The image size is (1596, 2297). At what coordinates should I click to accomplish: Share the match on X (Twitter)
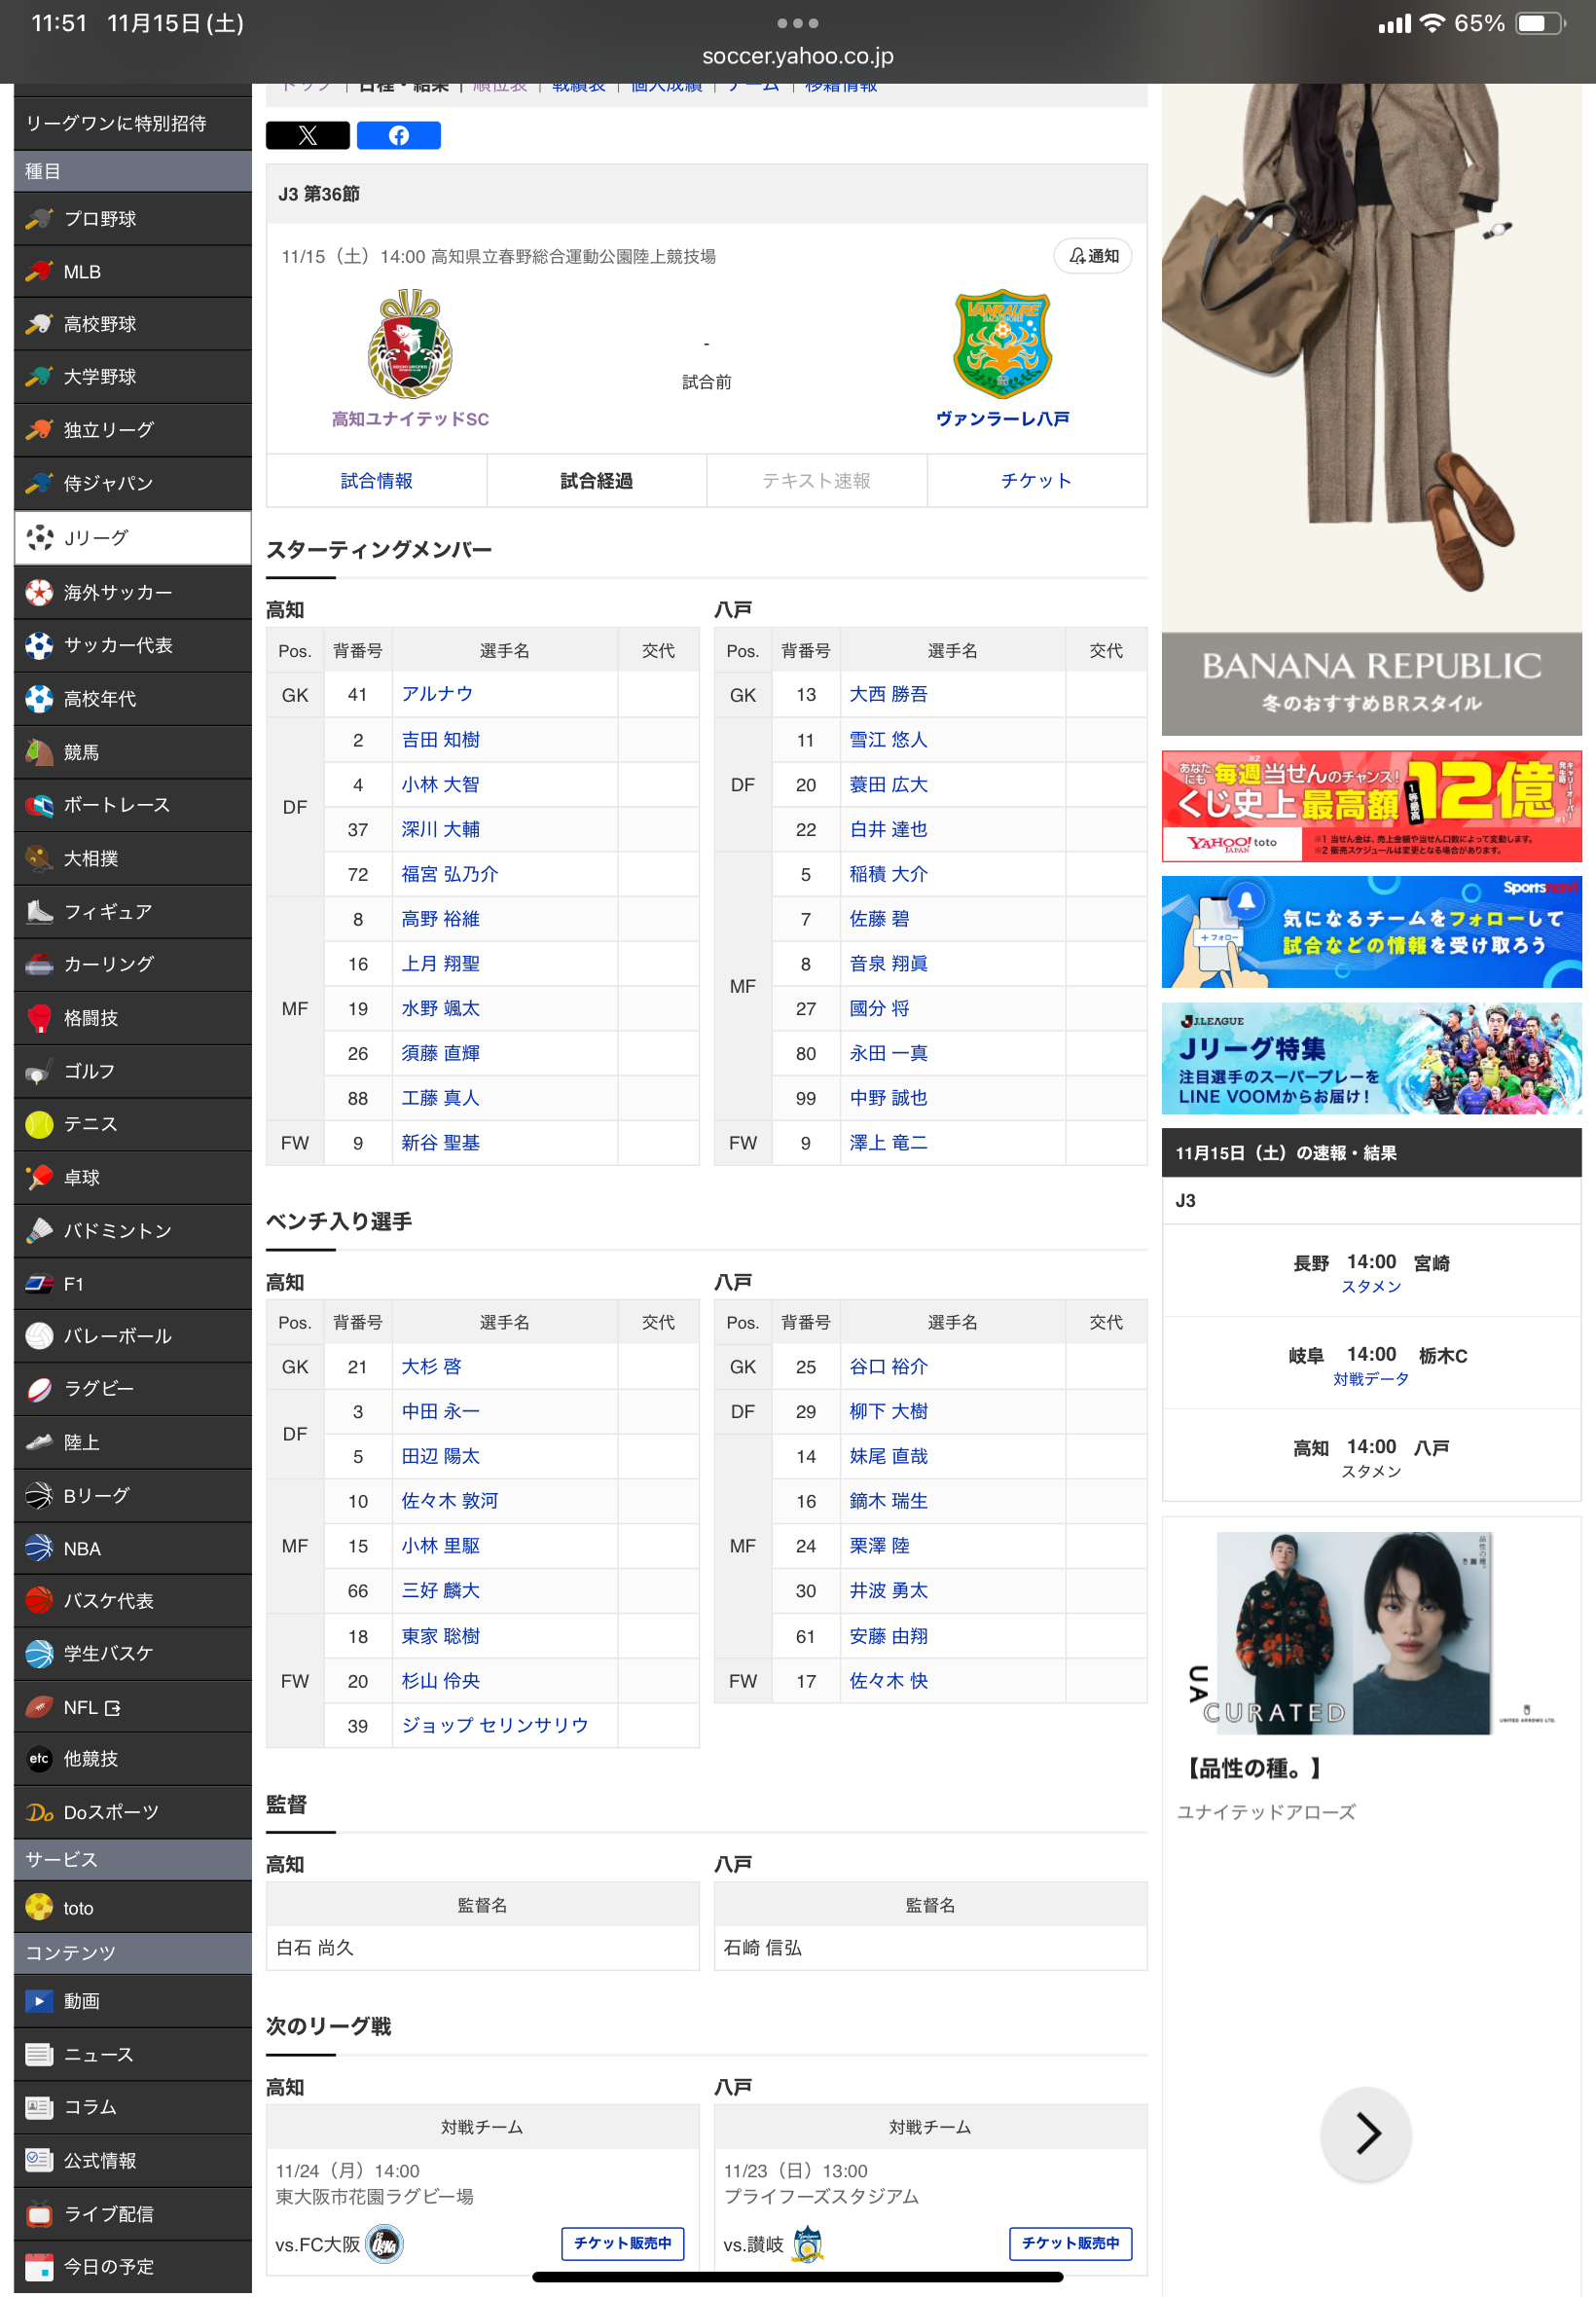pos(307,135)
